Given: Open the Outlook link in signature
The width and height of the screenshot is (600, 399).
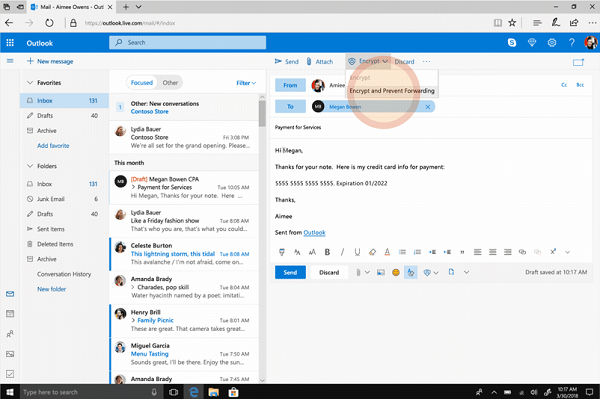Looking at the screenshot, I should (314, 233).
